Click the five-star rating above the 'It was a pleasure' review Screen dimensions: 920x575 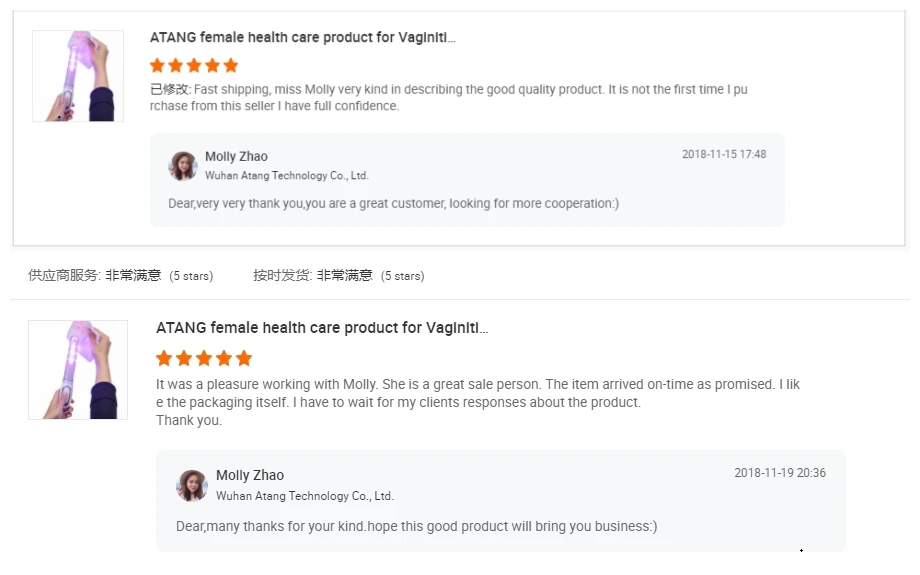coord(204,358)
